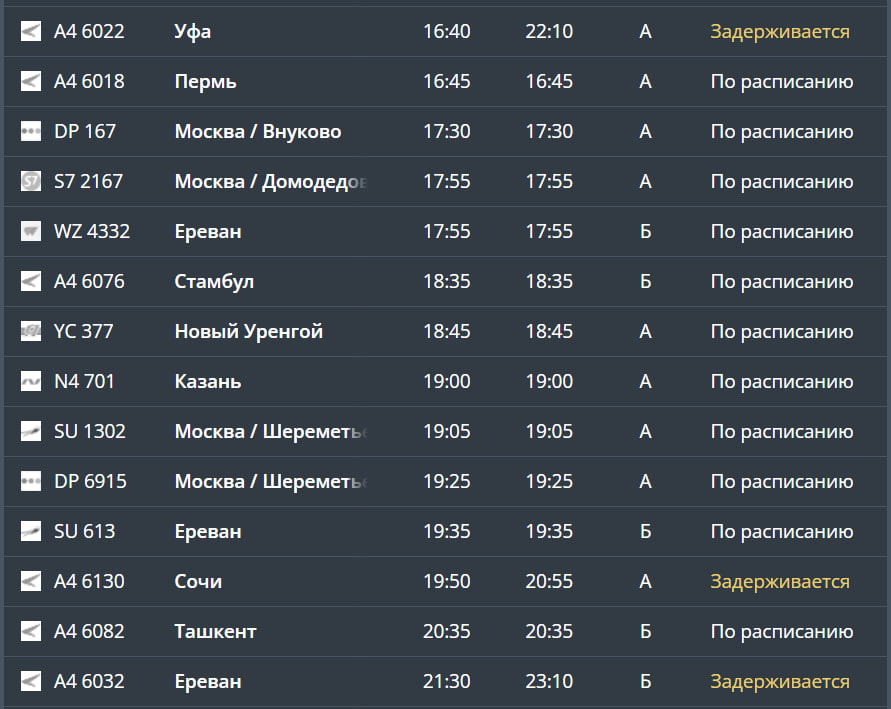Click the Aeroflot icon beside SU 613

(x=31, y=532)
